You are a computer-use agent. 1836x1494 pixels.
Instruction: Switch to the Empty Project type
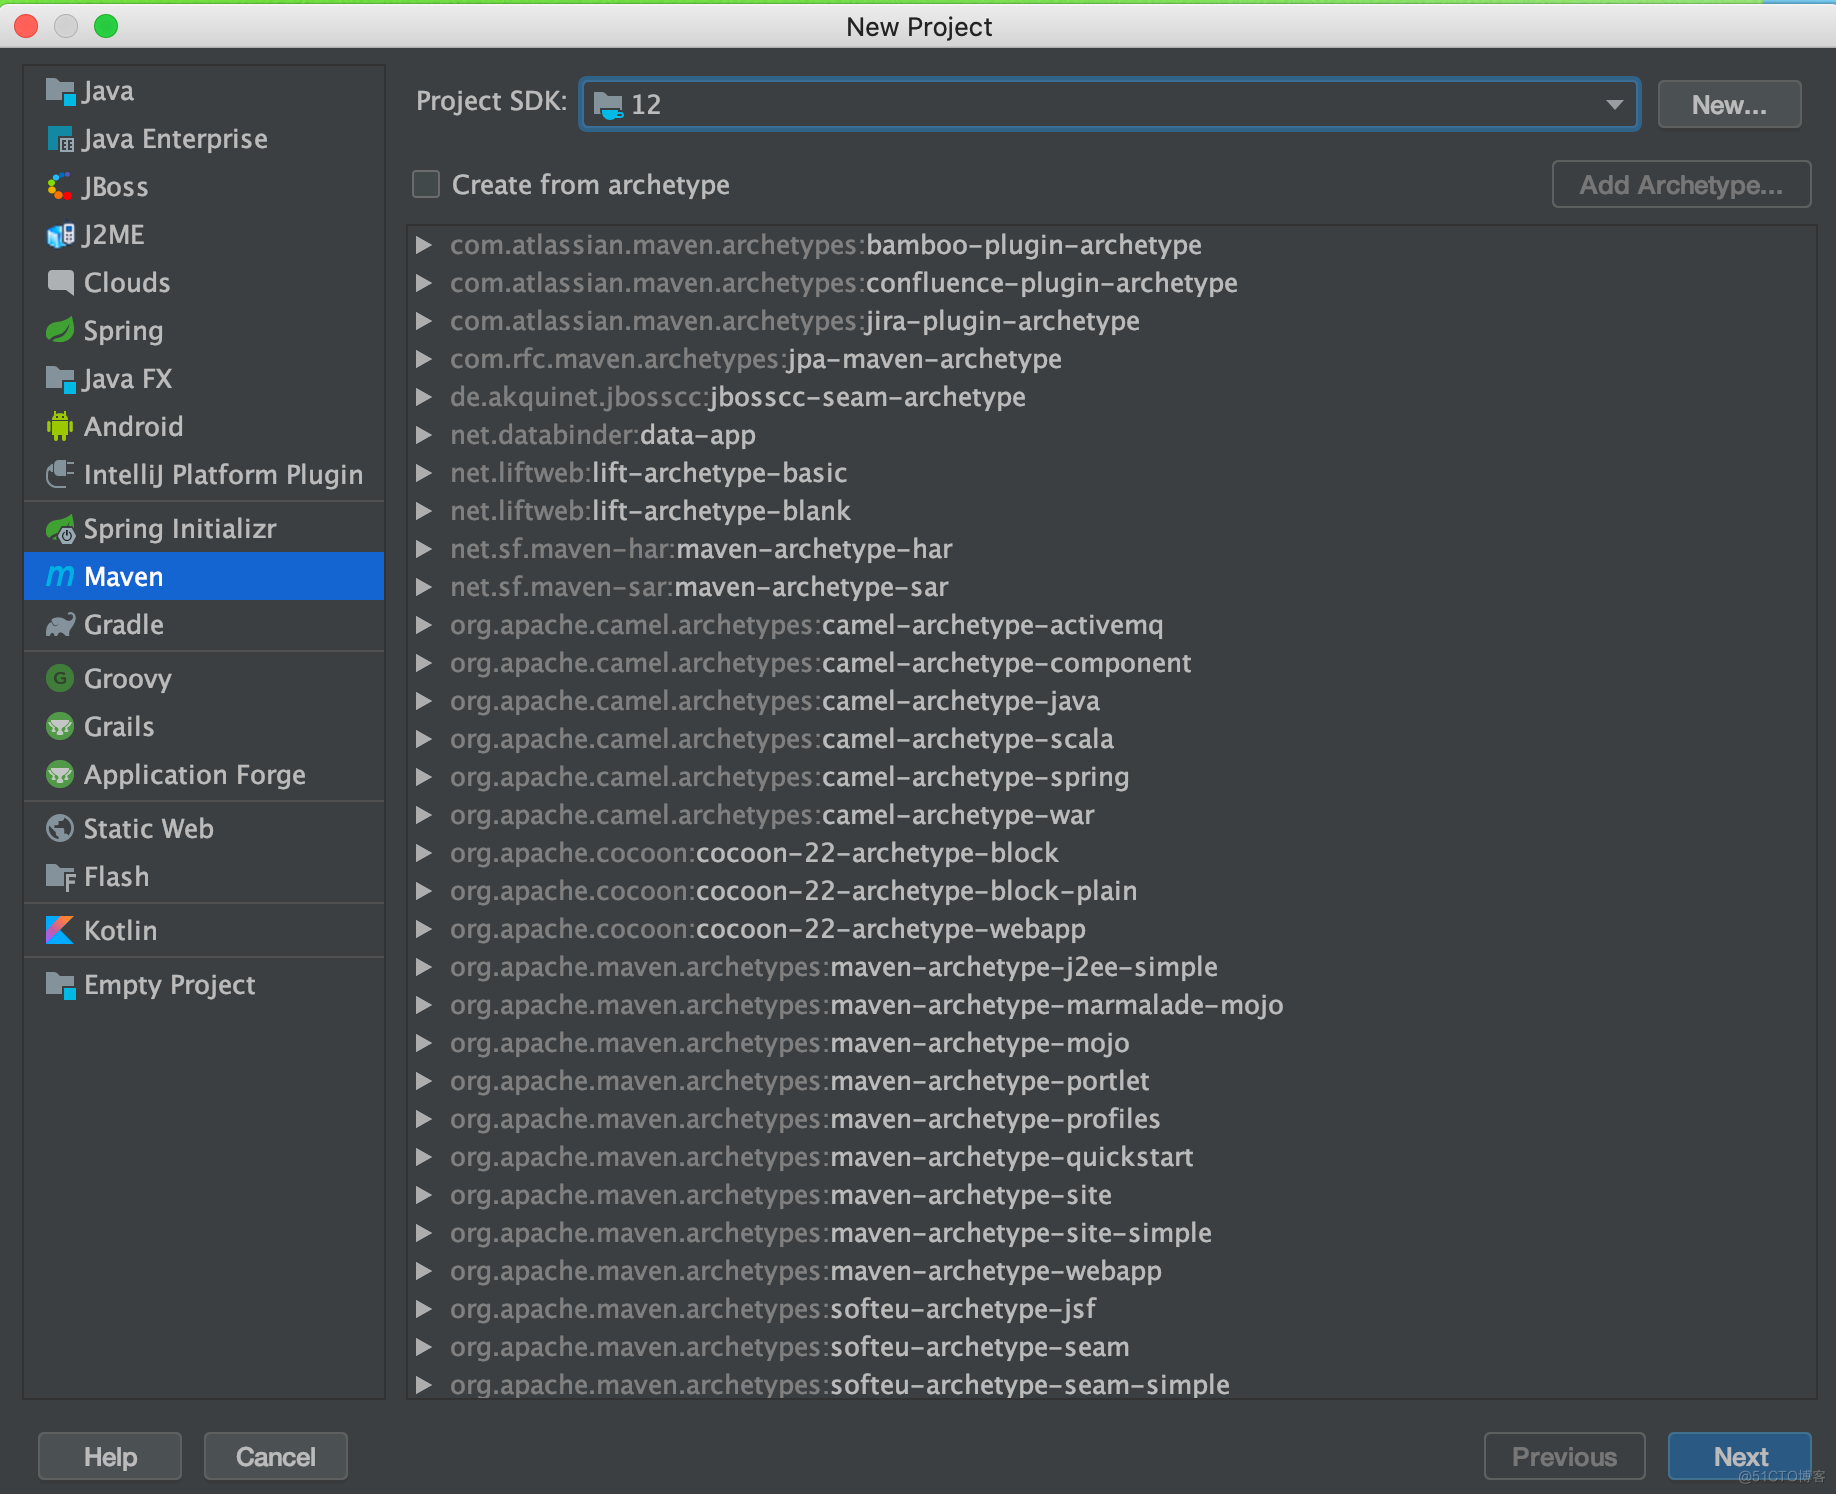tap(204, 985)
